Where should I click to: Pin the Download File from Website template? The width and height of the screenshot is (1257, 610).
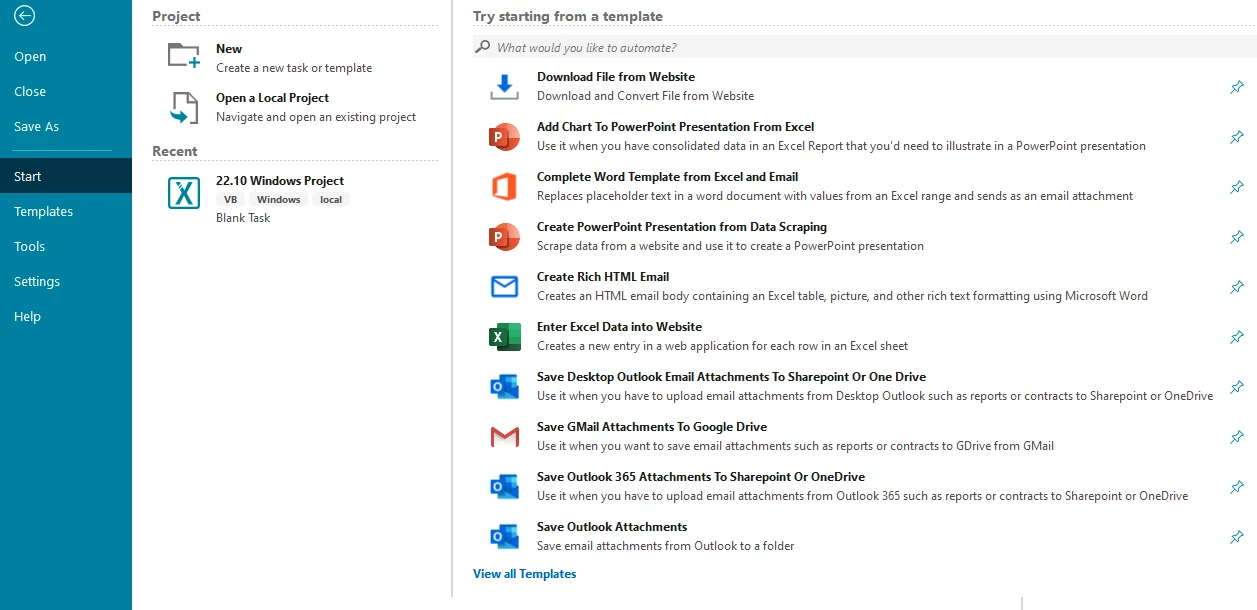point(1237,87)
